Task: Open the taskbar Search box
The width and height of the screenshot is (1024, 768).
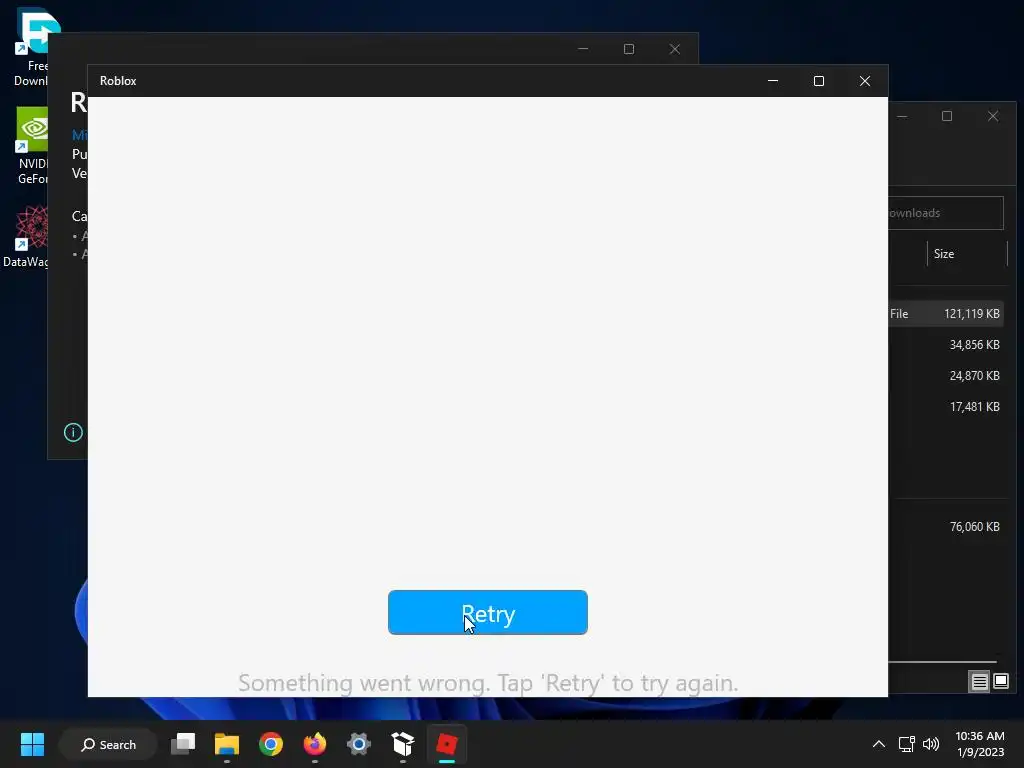Action: [108, 744]
